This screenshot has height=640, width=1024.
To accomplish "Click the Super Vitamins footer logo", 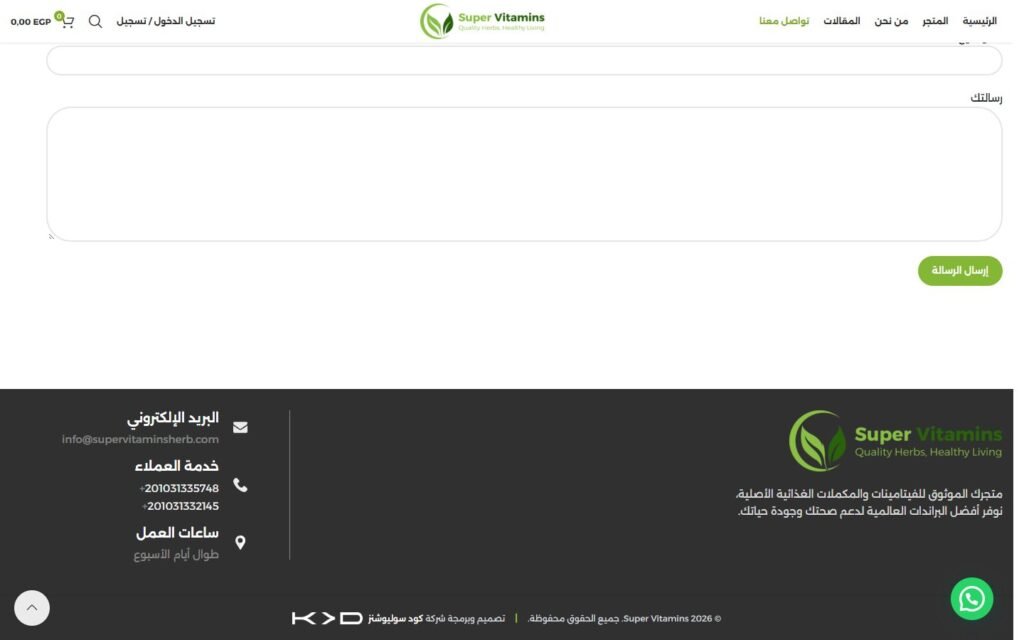I will (x=895, y=441).
